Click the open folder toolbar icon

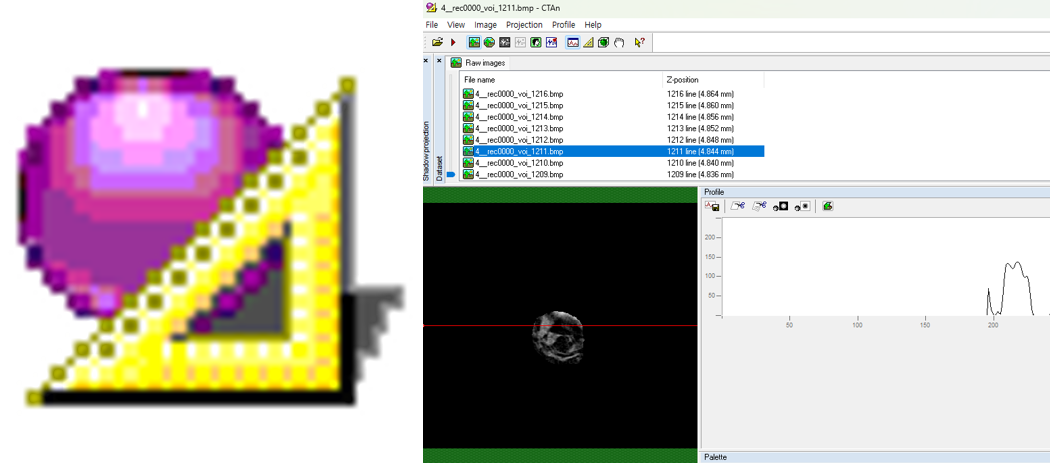click(x=437, y=42)
